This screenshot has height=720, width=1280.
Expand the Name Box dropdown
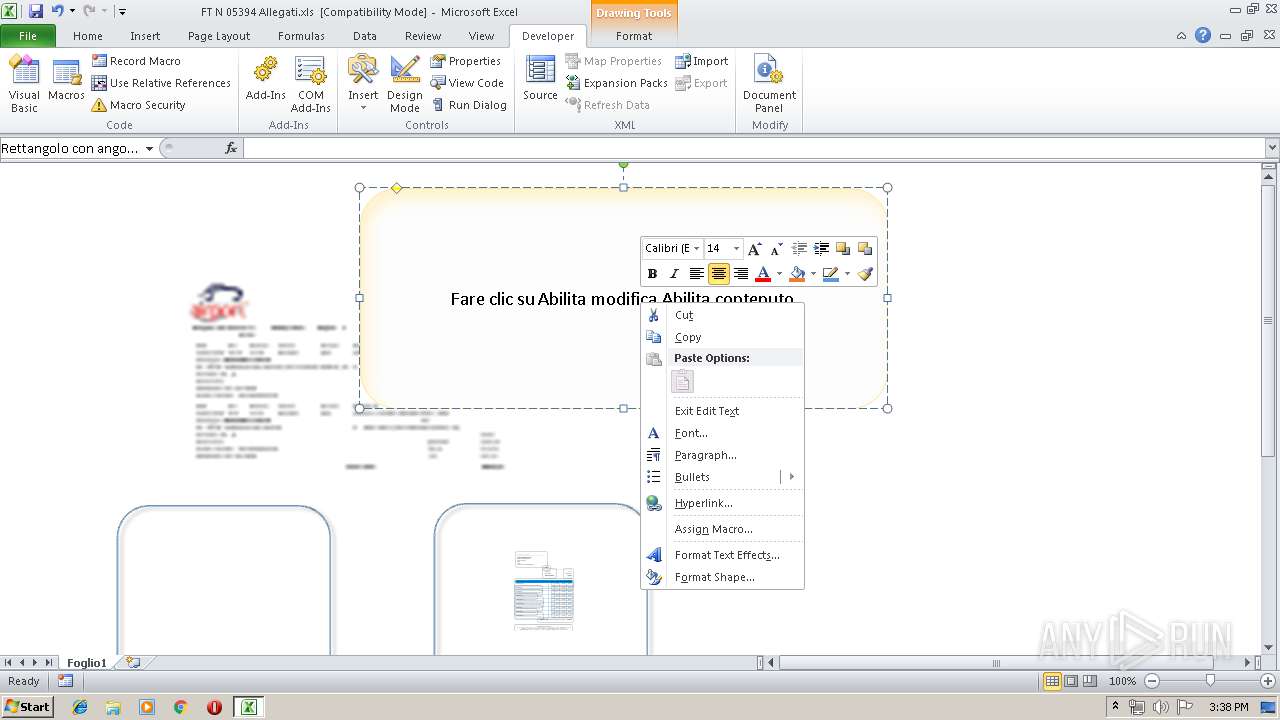[149, 148]
